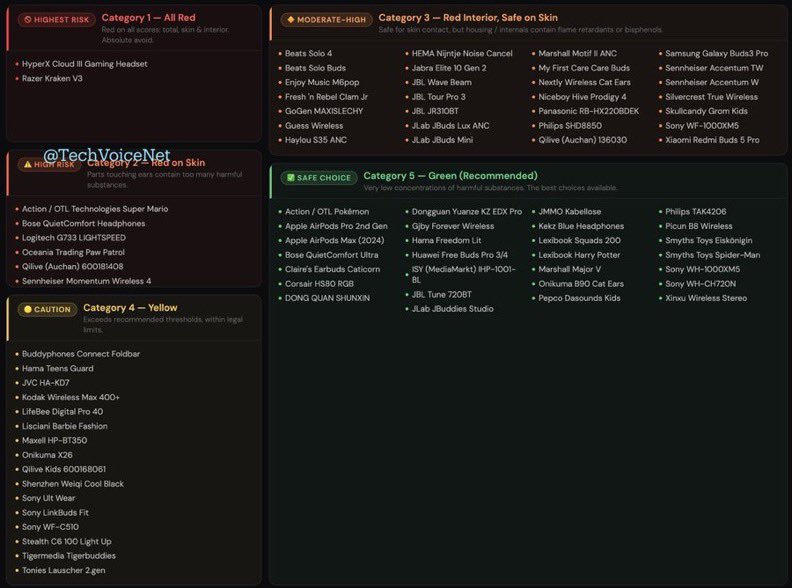Select Logitech G733 LIGHTSPEED entry
The height and width of the screenshot is (588, 792).
(x=74, y=237)
